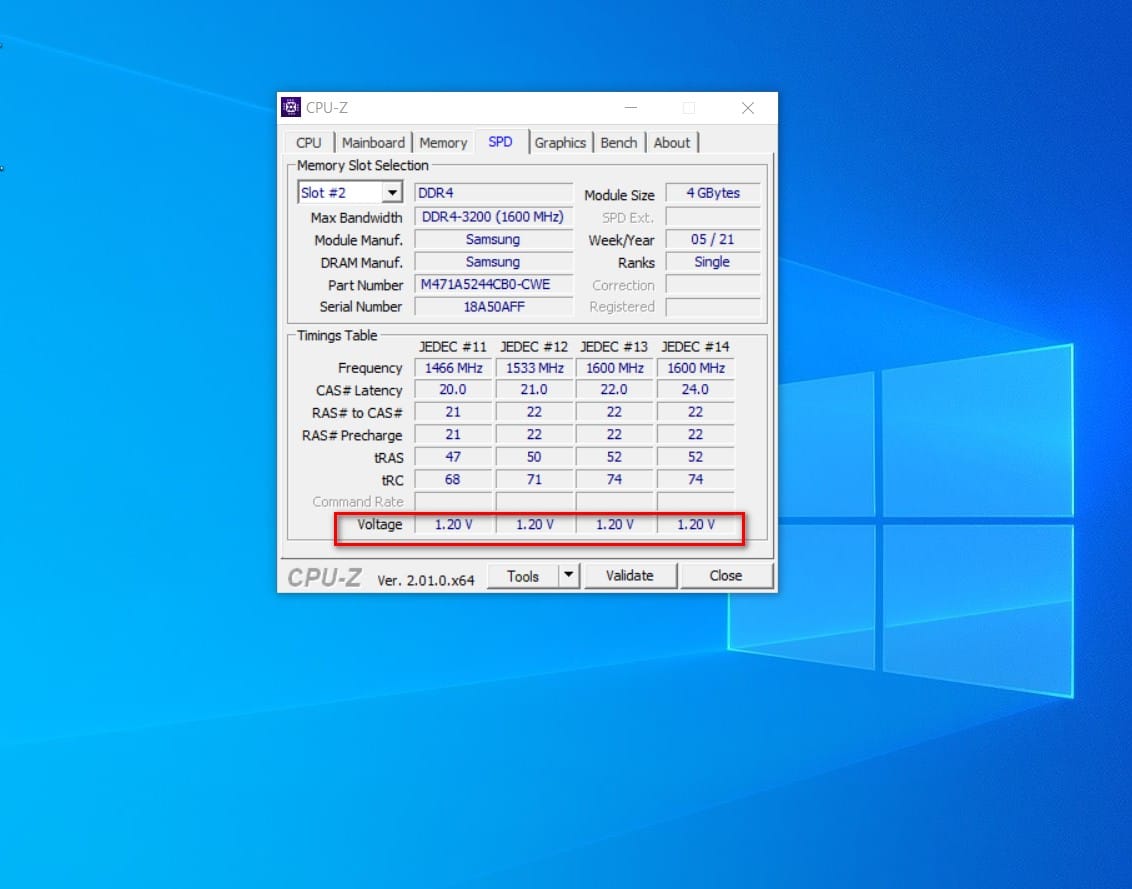
Task: Click the JEDEC #14 column header
Action: [x=695, y=347]
